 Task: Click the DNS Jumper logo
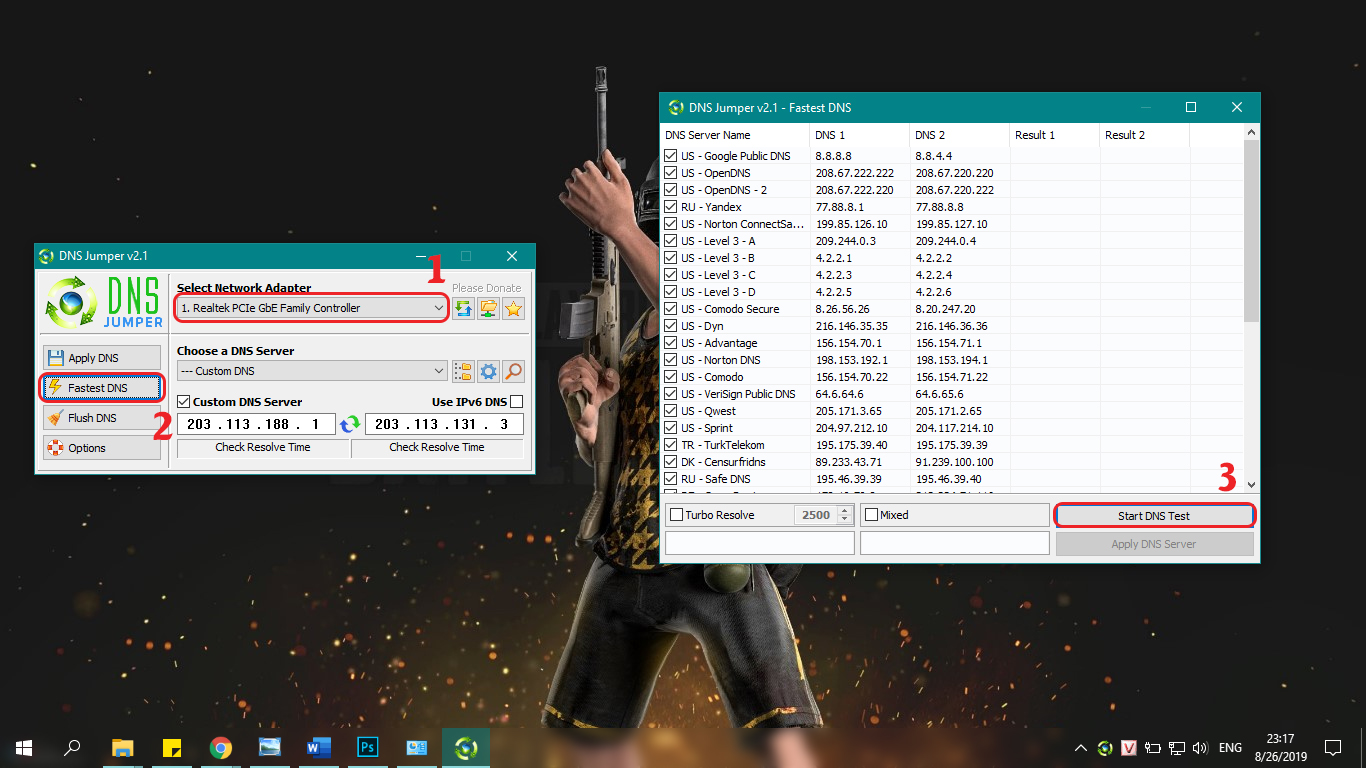click(104, 303)
